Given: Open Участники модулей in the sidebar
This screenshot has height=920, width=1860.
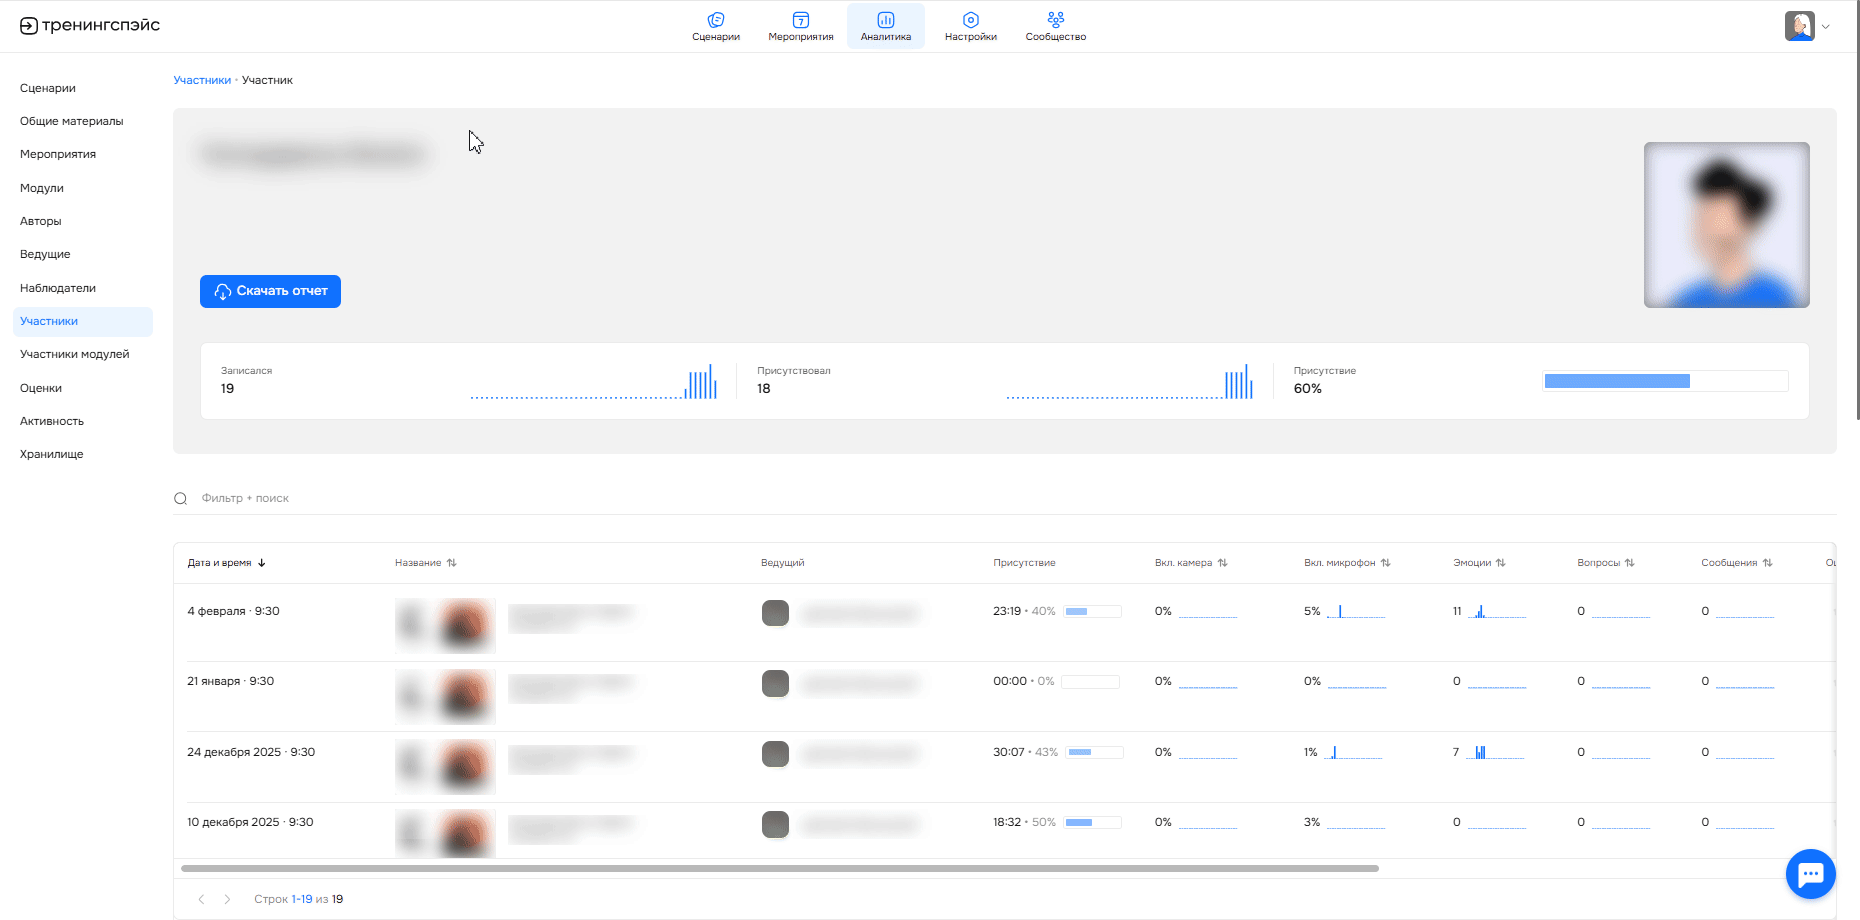Looking at the screenshot, I should (75, 354).
